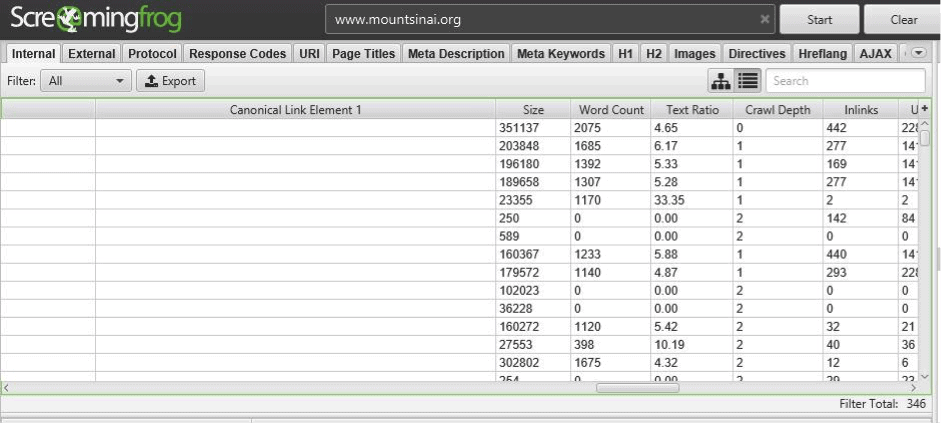This screenshot has width=941, height=423.
Task: Select the text ratio cell 5.42
Action: pyautogui.click(x=692, y=326)
